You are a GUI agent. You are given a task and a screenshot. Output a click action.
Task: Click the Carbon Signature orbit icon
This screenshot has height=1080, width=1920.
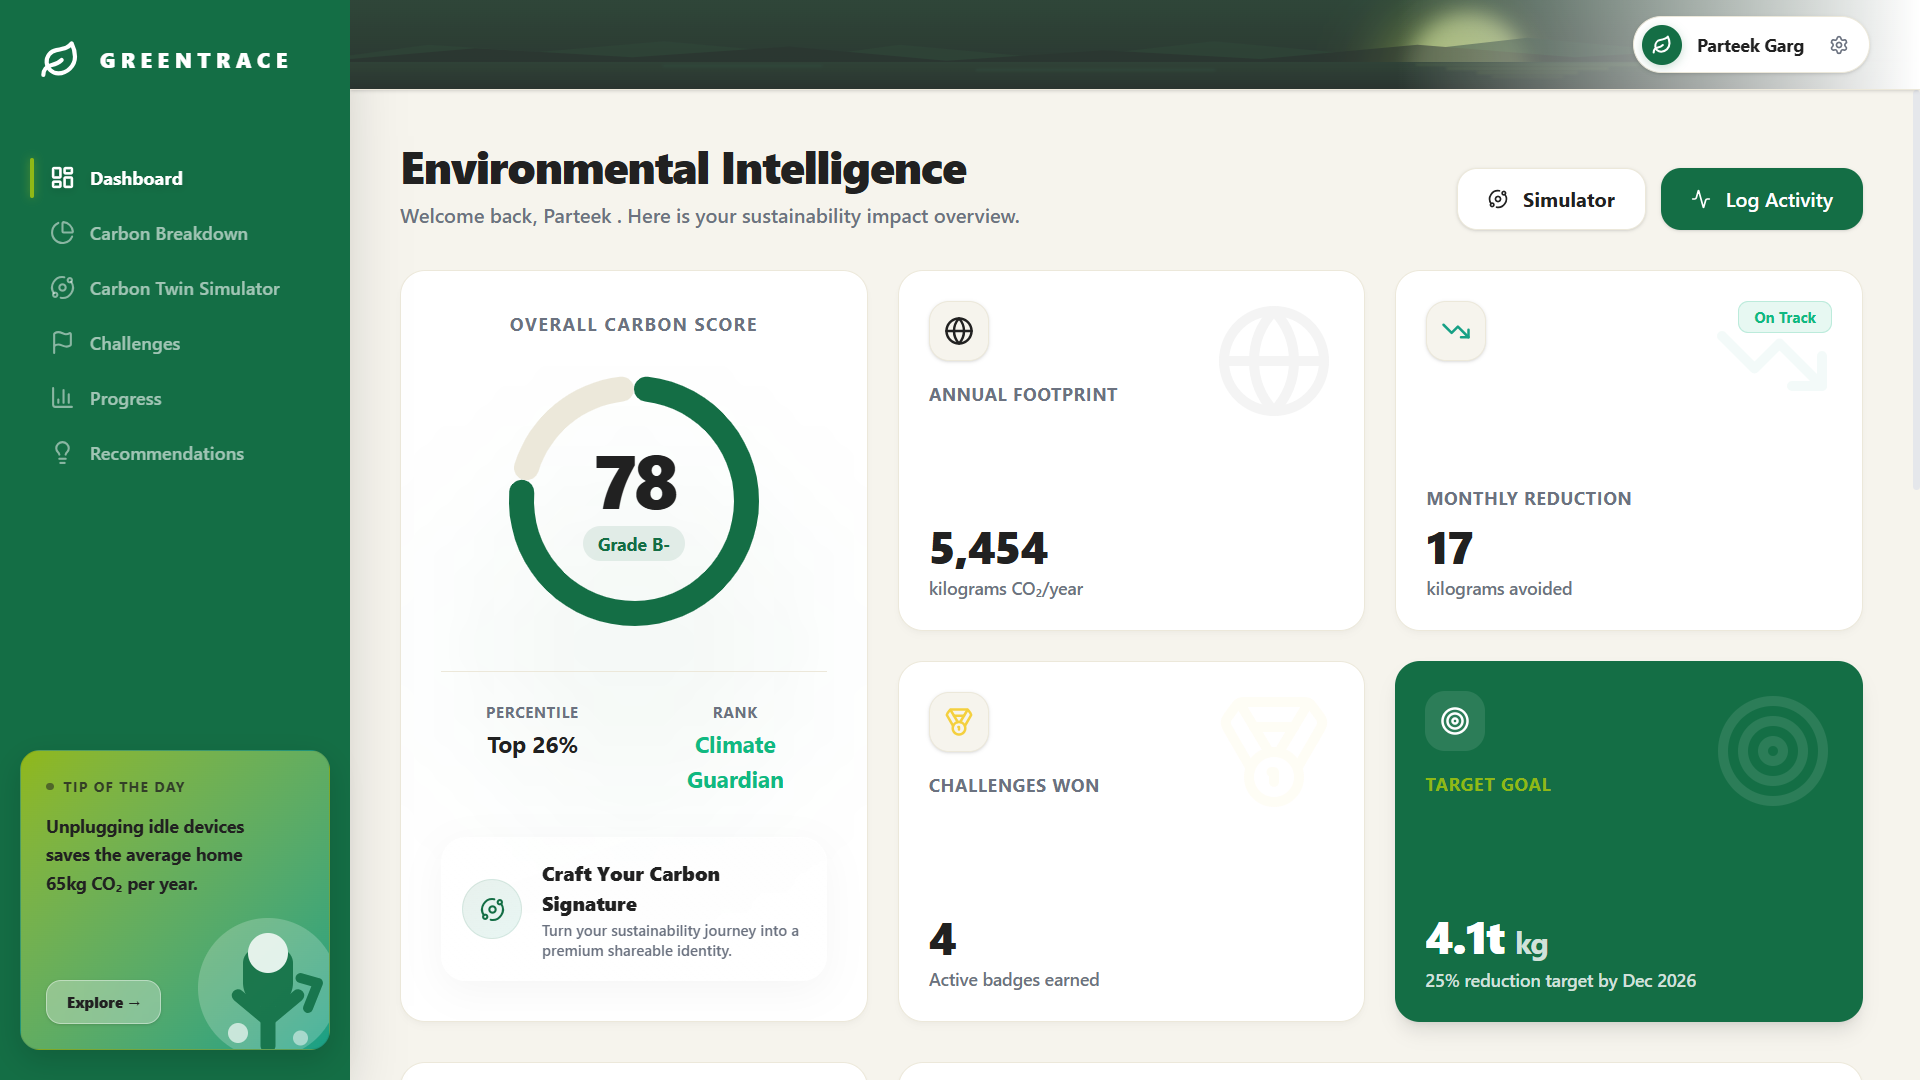point(492,909)
